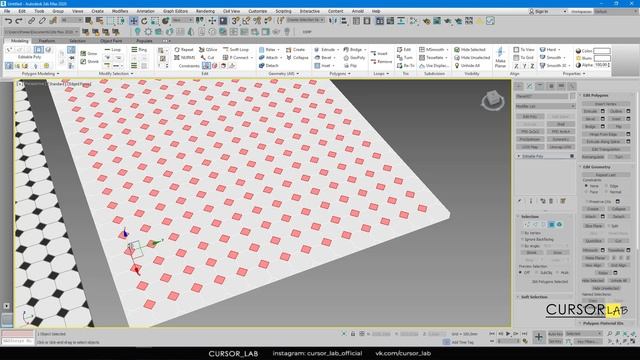Activate the Select and Scale tool

coord(155,21)
